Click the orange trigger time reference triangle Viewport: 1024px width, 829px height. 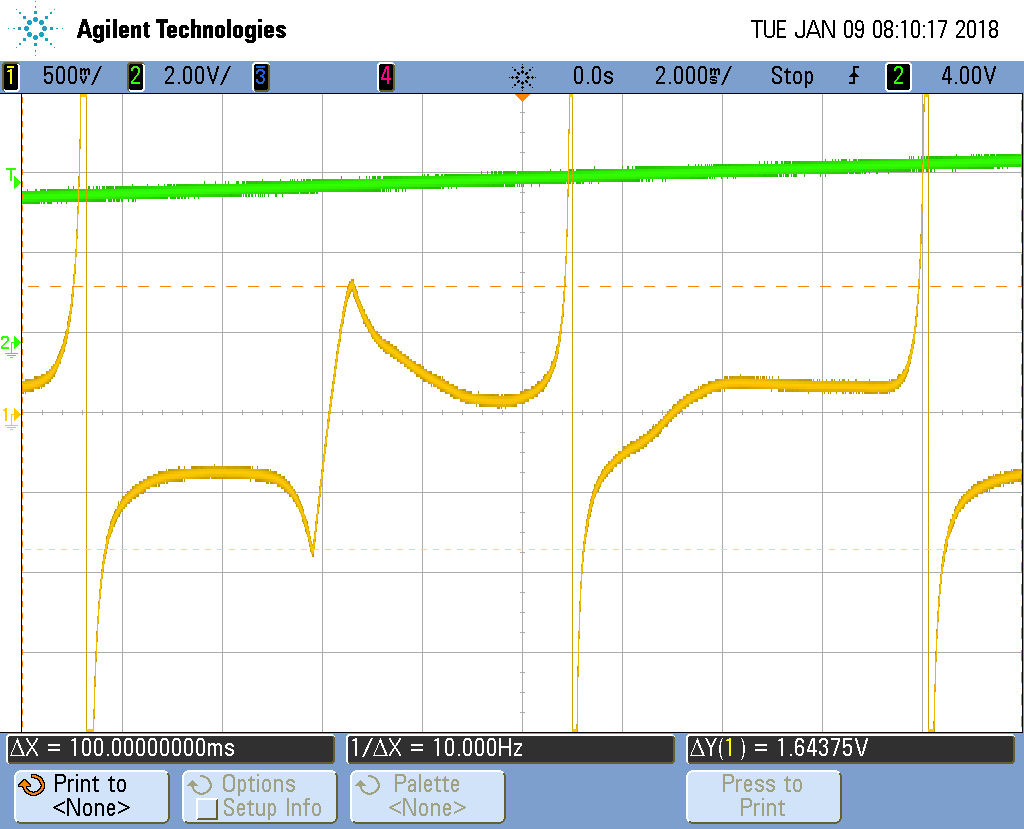click(x=521, y=99)
